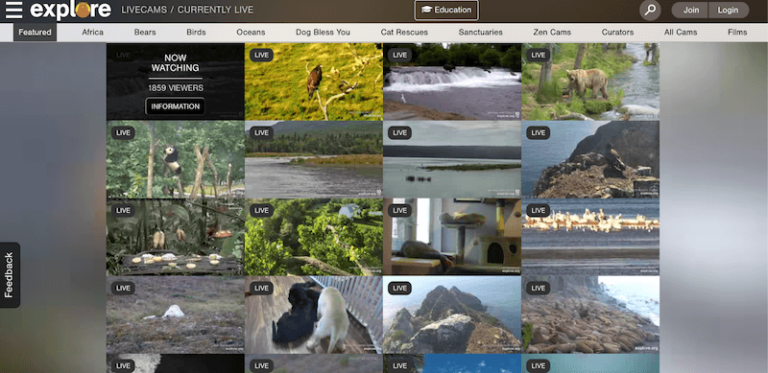
Task: Click LIVE badge on the cat room cam
Action: (x=400, y=210)
